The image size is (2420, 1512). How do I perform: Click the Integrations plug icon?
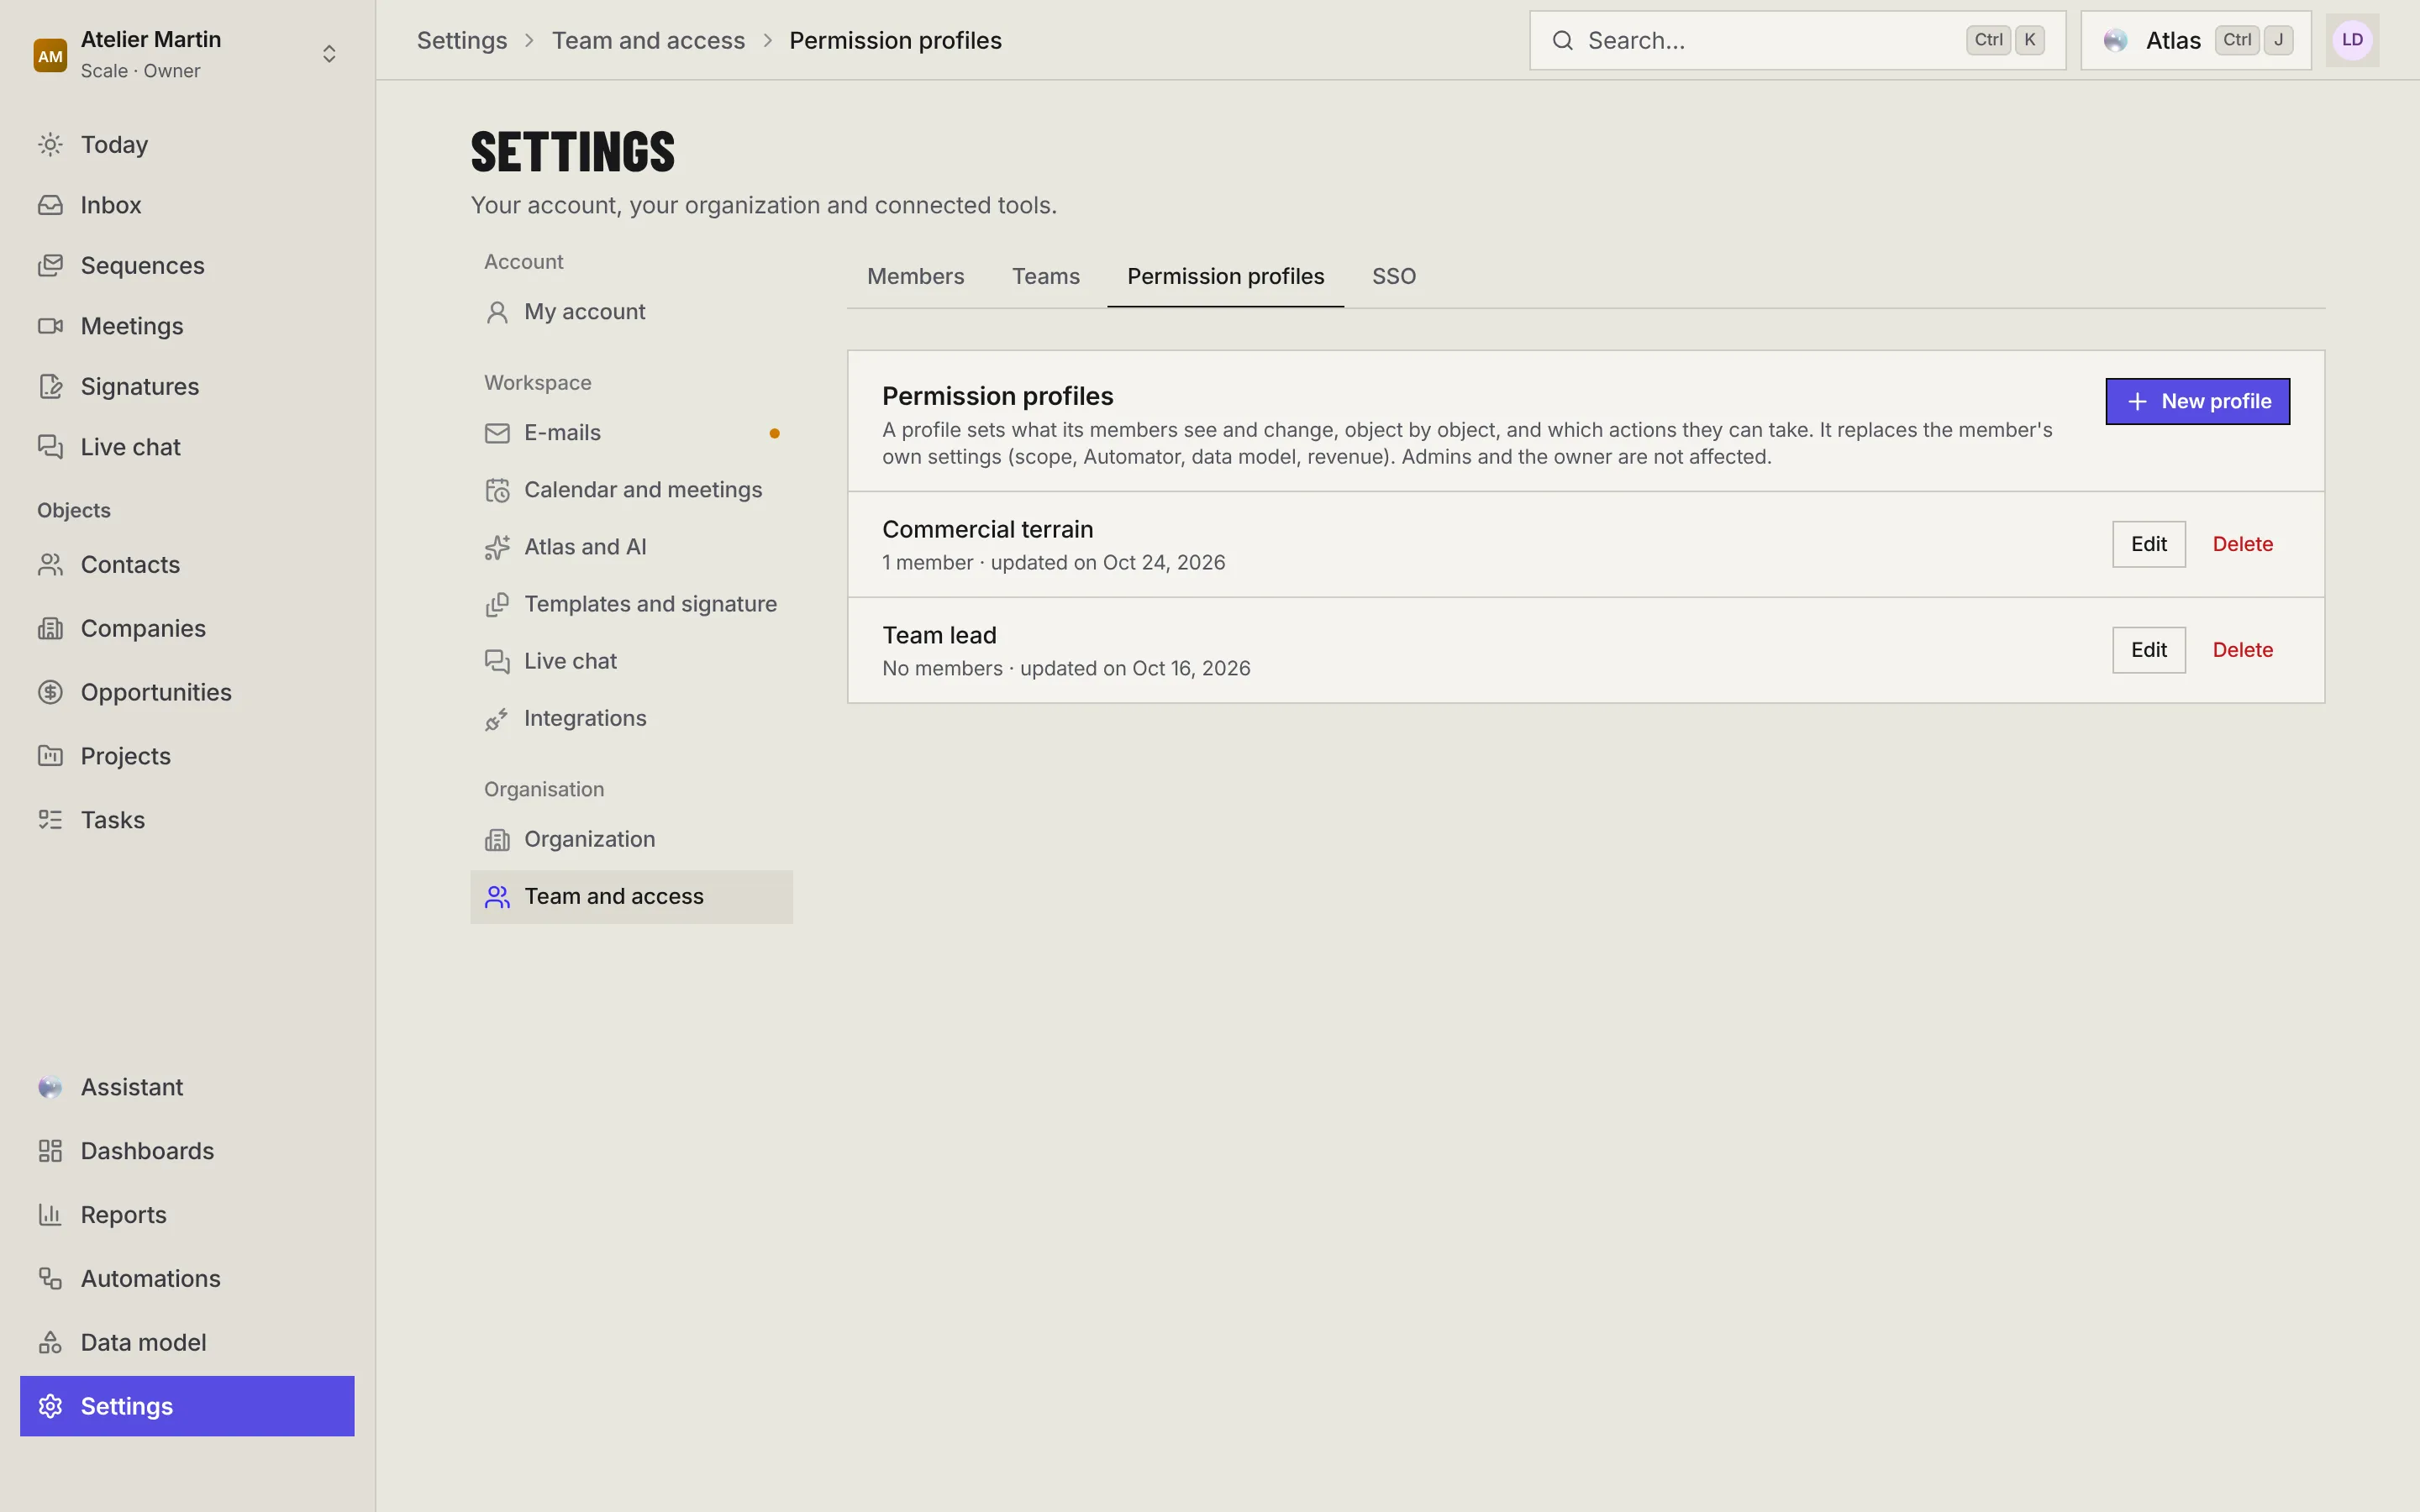coord(497,719)
